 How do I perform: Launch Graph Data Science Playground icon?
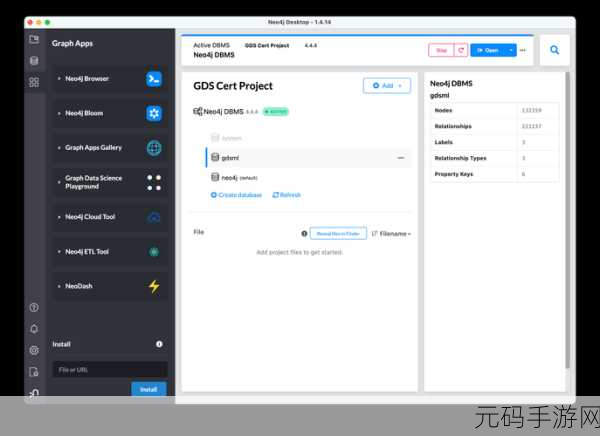pyautogui.click(x=154, y=182)
